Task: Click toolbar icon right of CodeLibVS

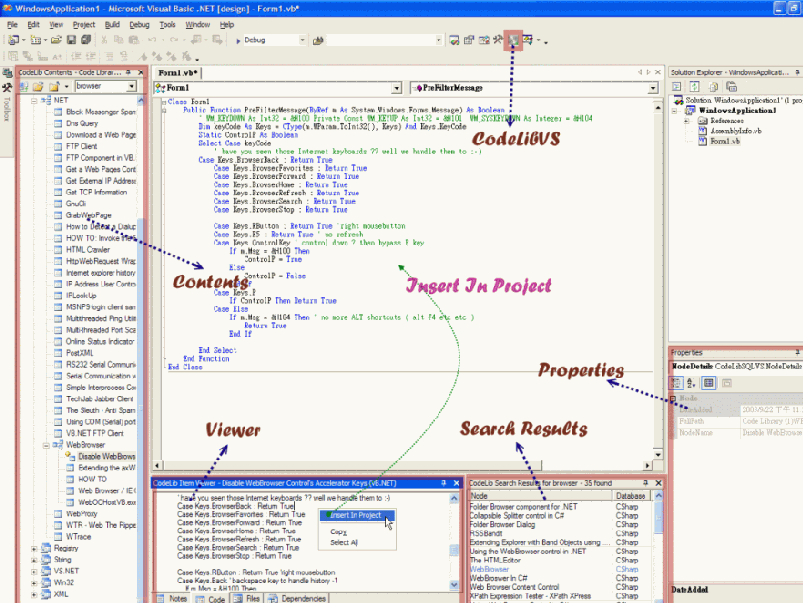Action: coord(527,40)
